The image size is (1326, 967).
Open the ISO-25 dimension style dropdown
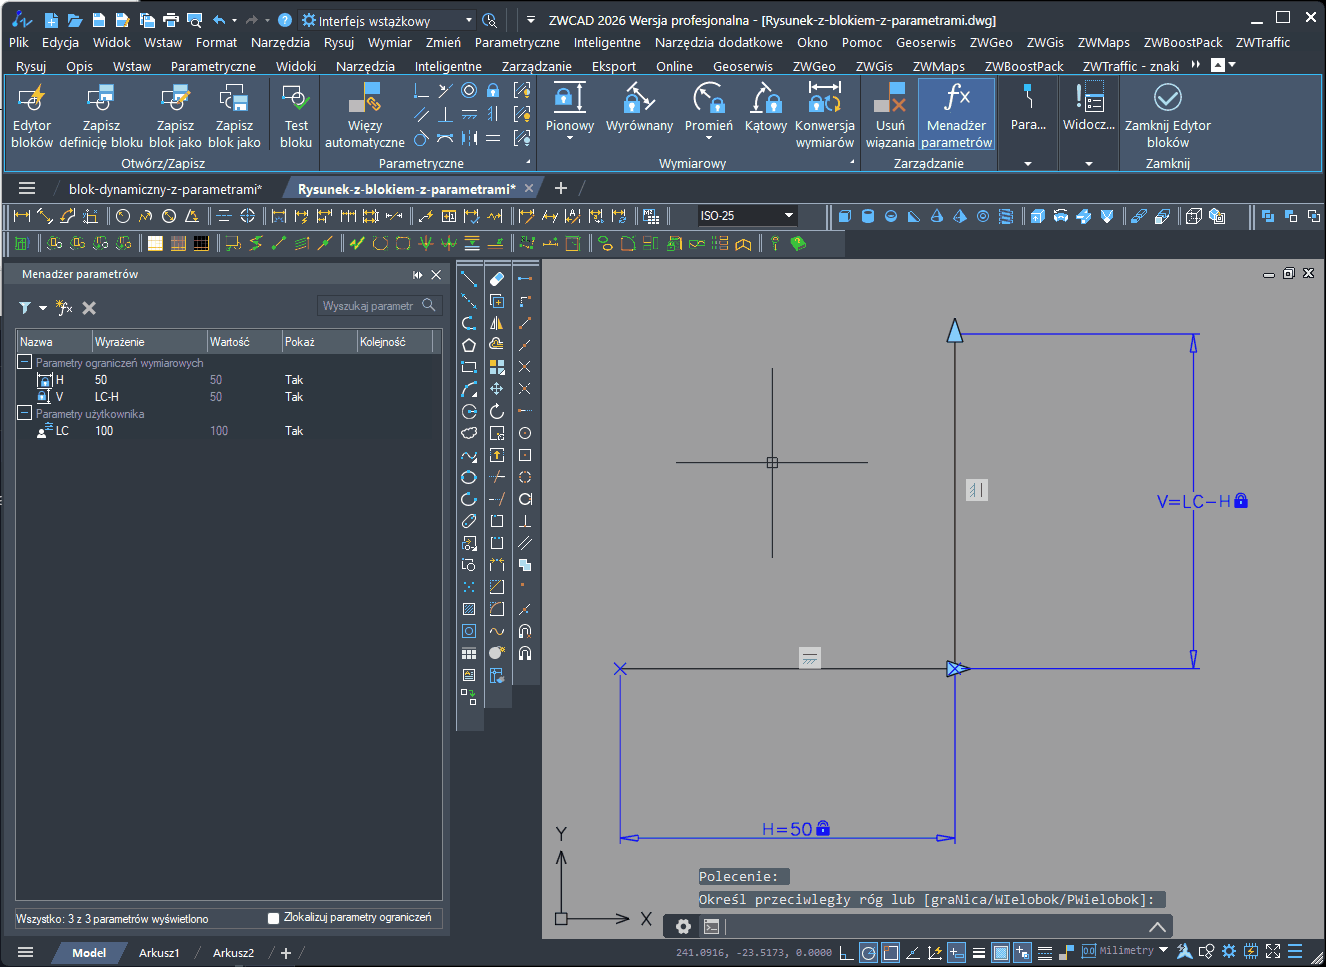pos(788,216)
